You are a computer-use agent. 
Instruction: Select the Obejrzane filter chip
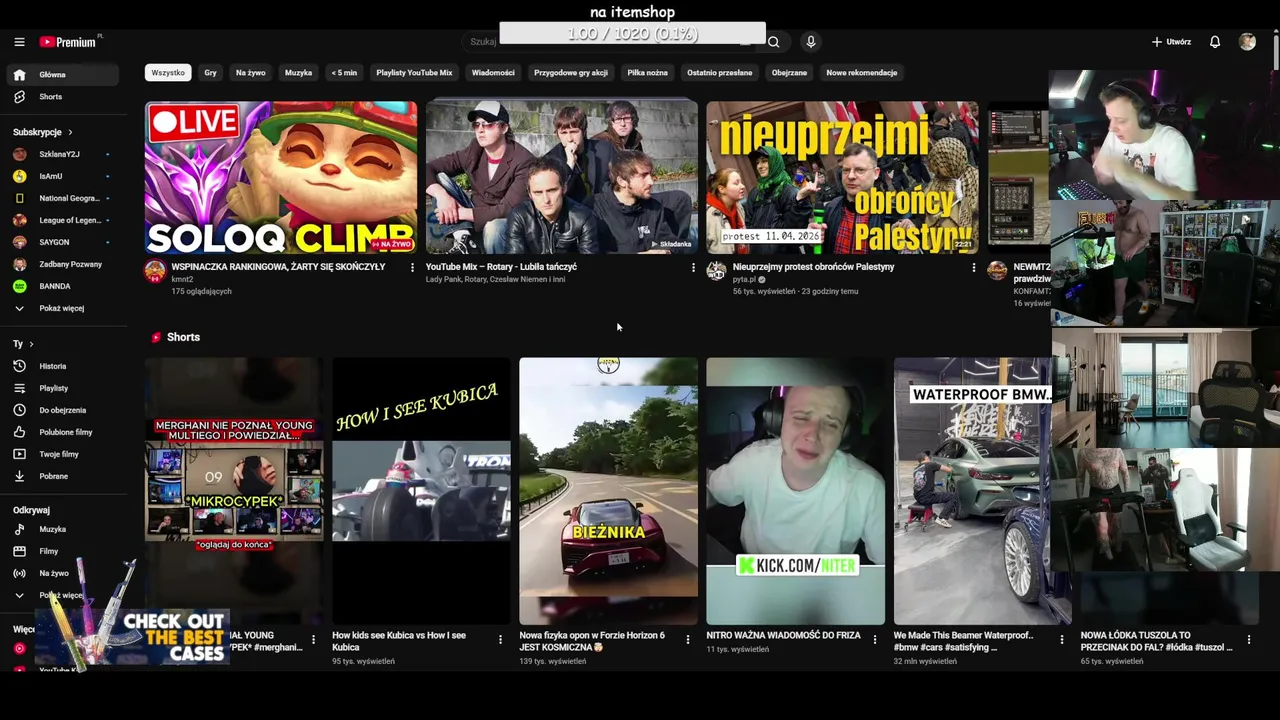coord(789,73)
